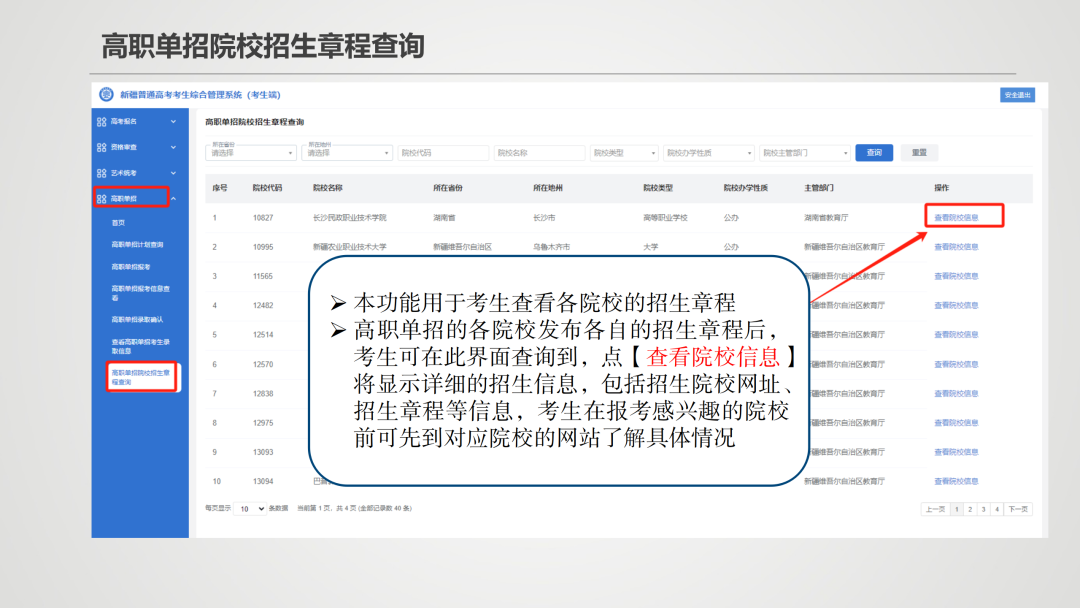Click the 查询 search button

pos(874,152)
